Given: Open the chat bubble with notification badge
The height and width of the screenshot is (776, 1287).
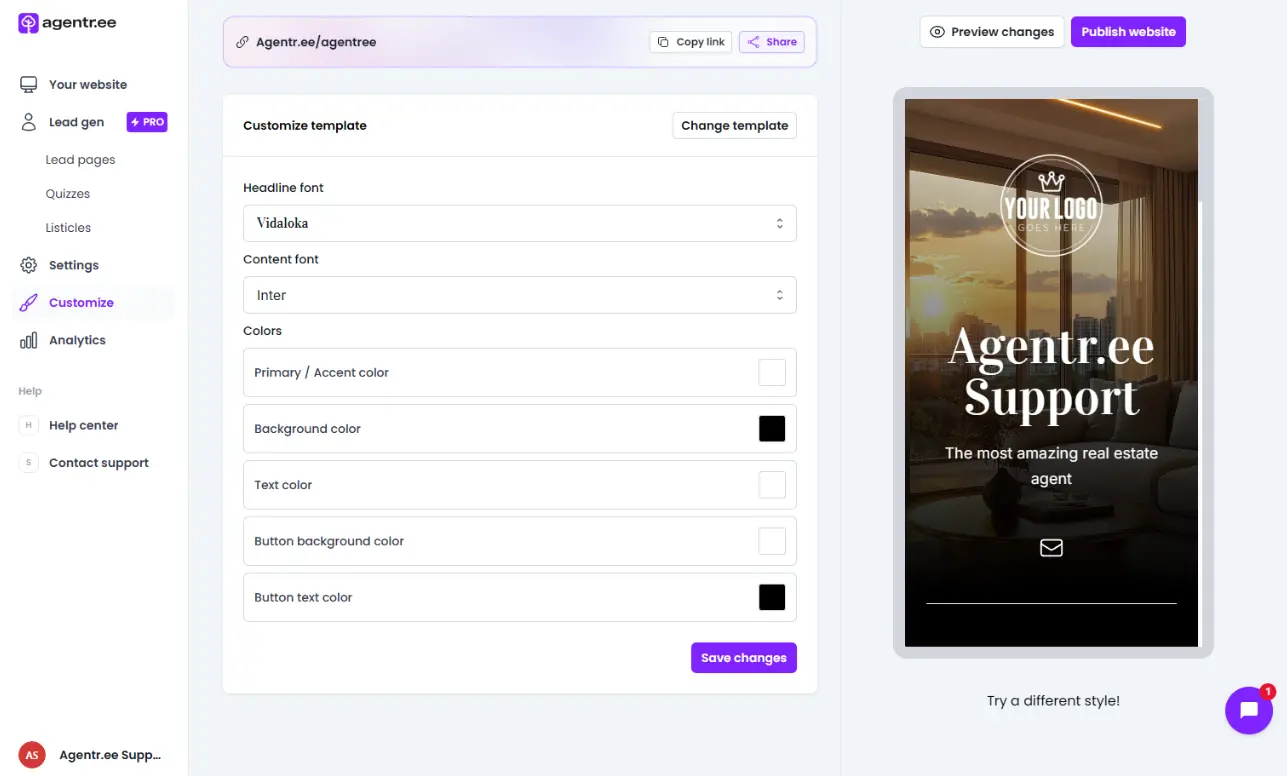Looking at the screenshot, I should pos(1249,710).
